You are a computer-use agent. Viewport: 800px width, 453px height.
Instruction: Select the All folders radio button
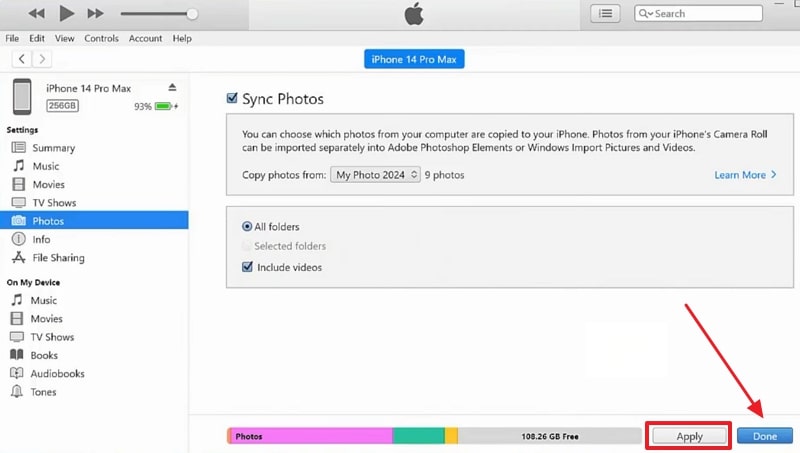pos(247,226)
